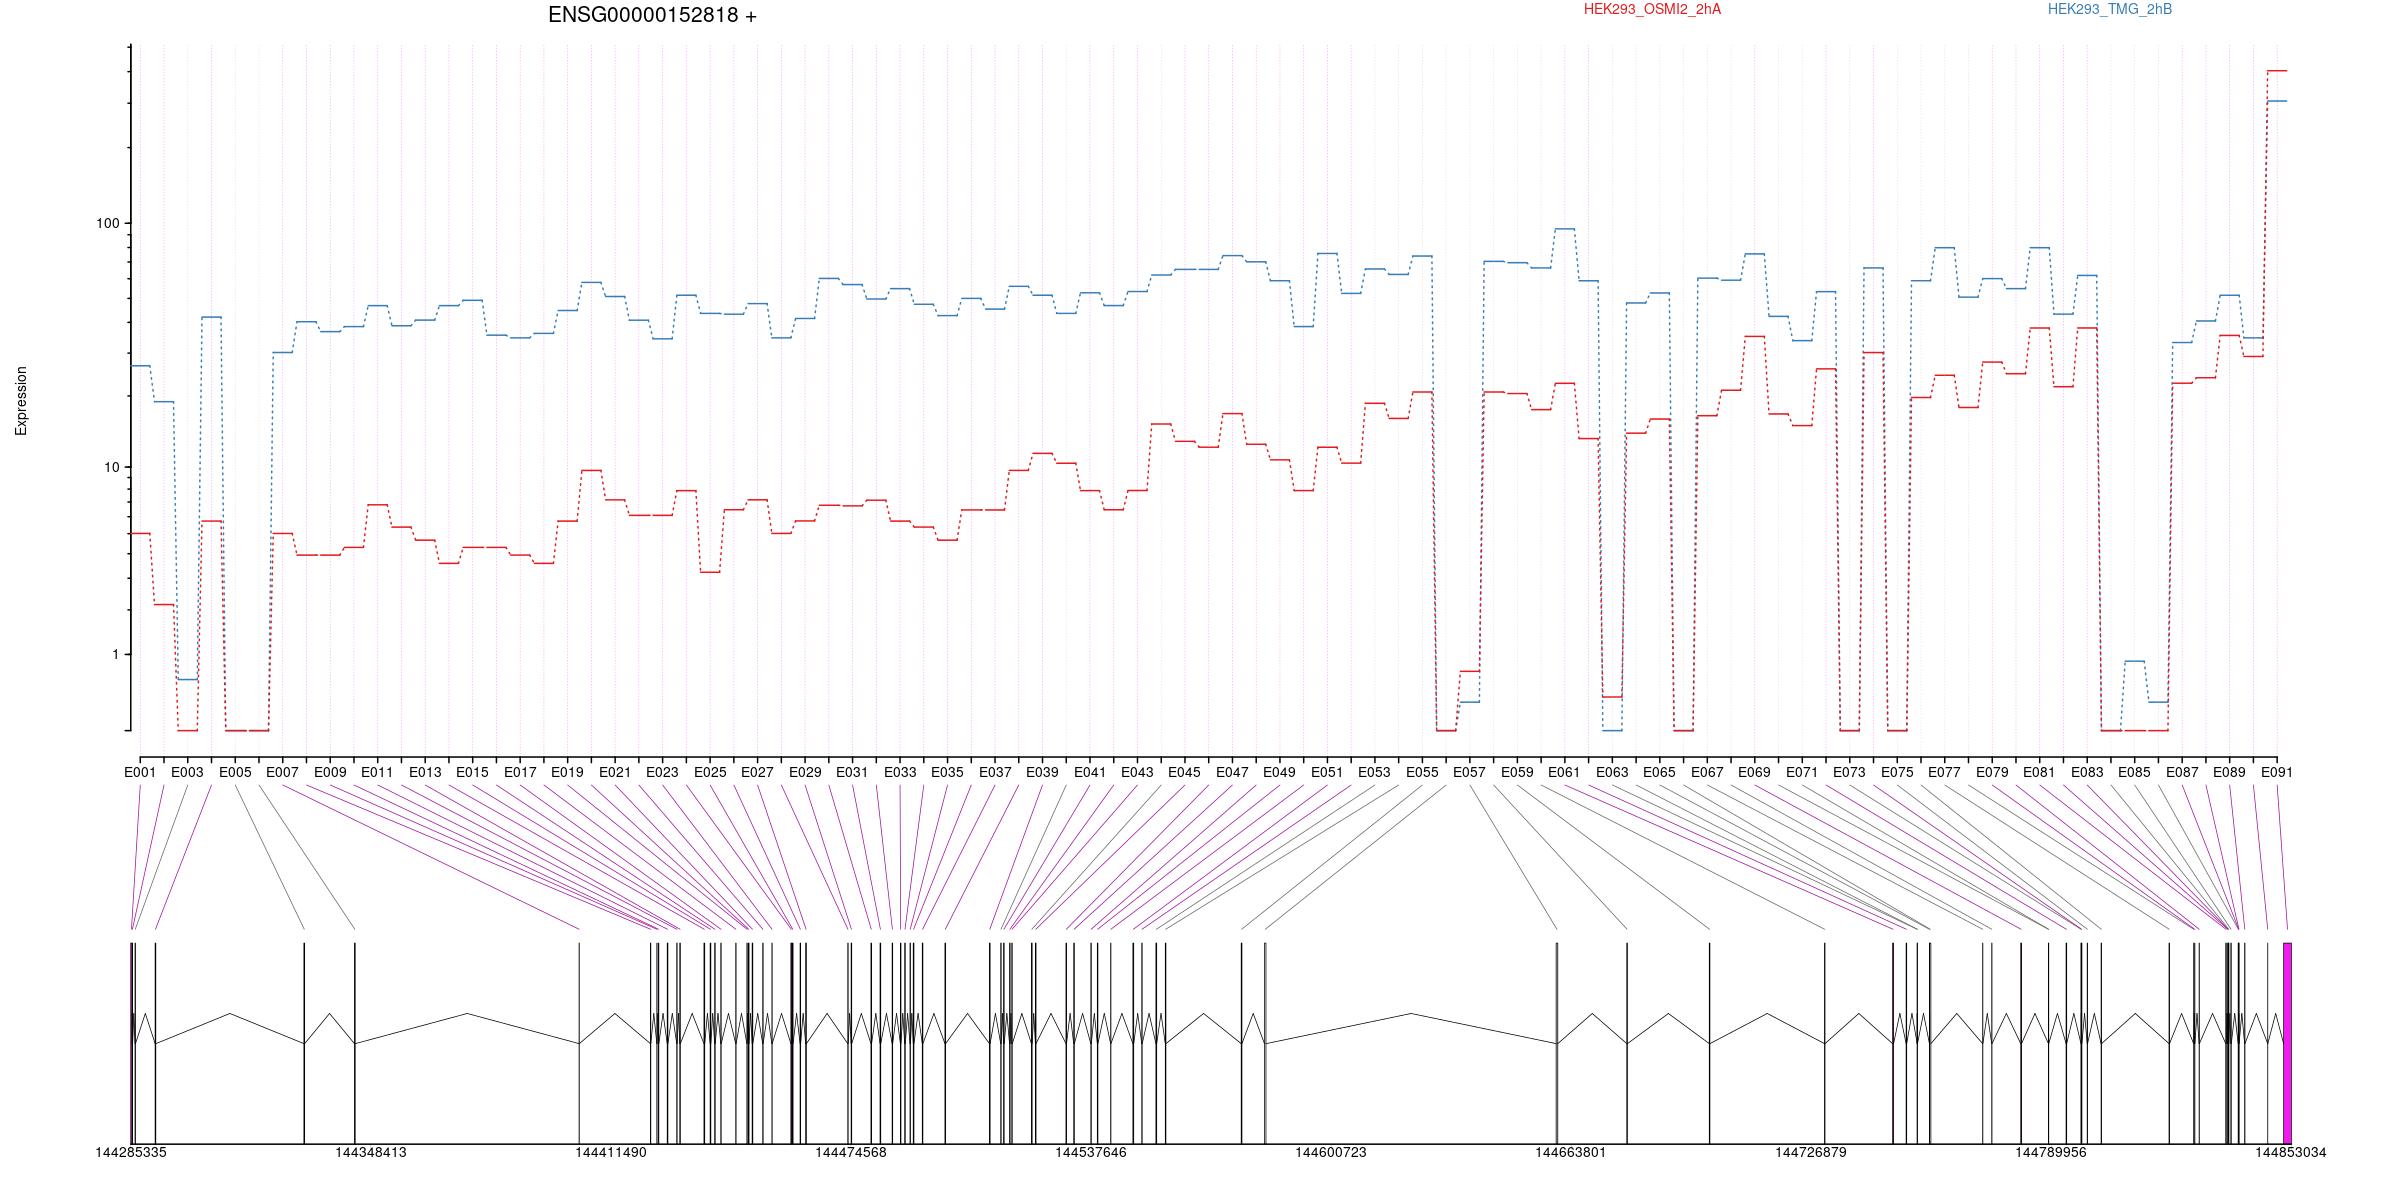Click exon label E053
Viewport: 2400px width, 1200px height.
(x=1375, y=772)
